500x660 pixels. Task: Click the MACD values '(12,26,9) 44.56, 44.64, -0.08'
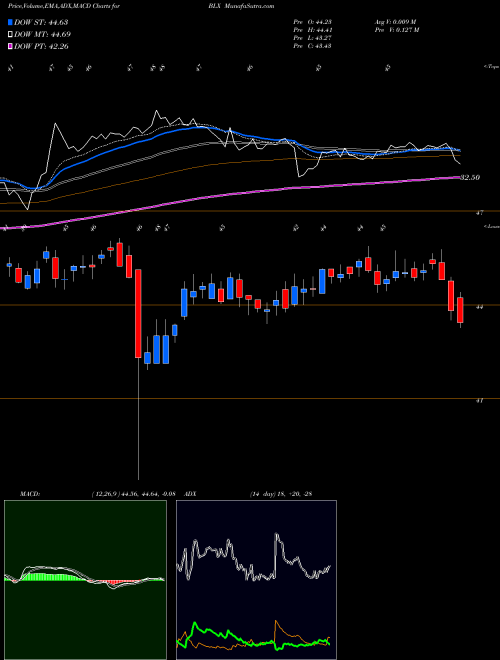pyautogui.click(x=135, y=494)
